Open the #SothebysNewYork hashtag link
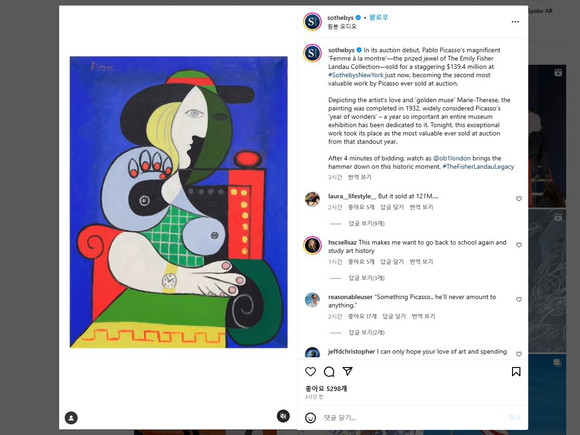Image resolution: width=580 pixels, height=435 pixels. tap(355, 75)
